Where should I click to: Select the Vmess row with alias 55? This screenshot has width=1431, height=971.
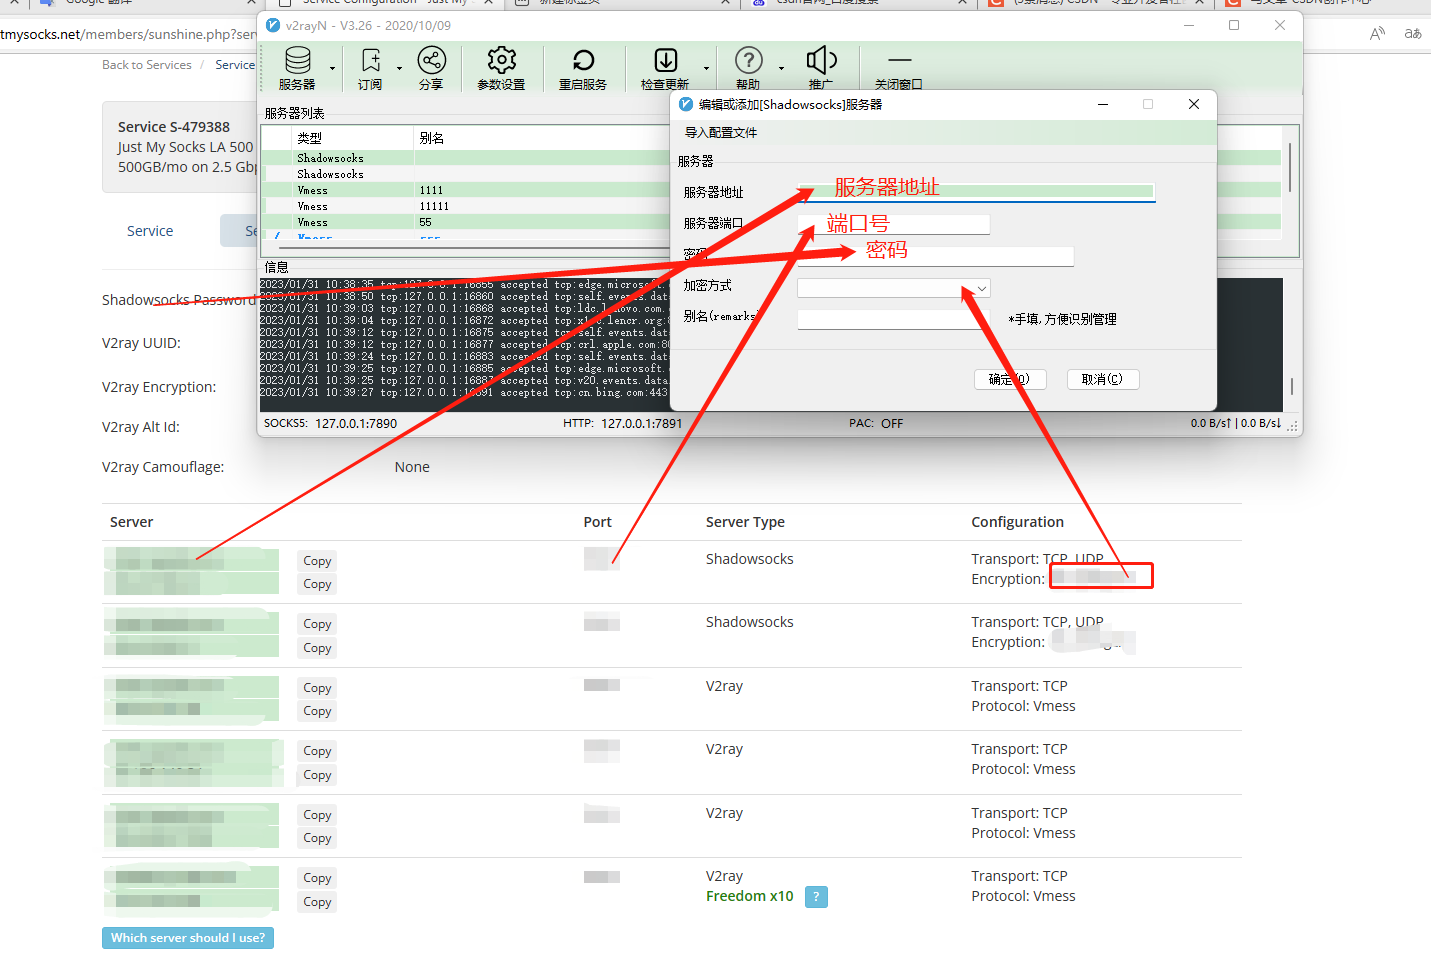[466, 222]
